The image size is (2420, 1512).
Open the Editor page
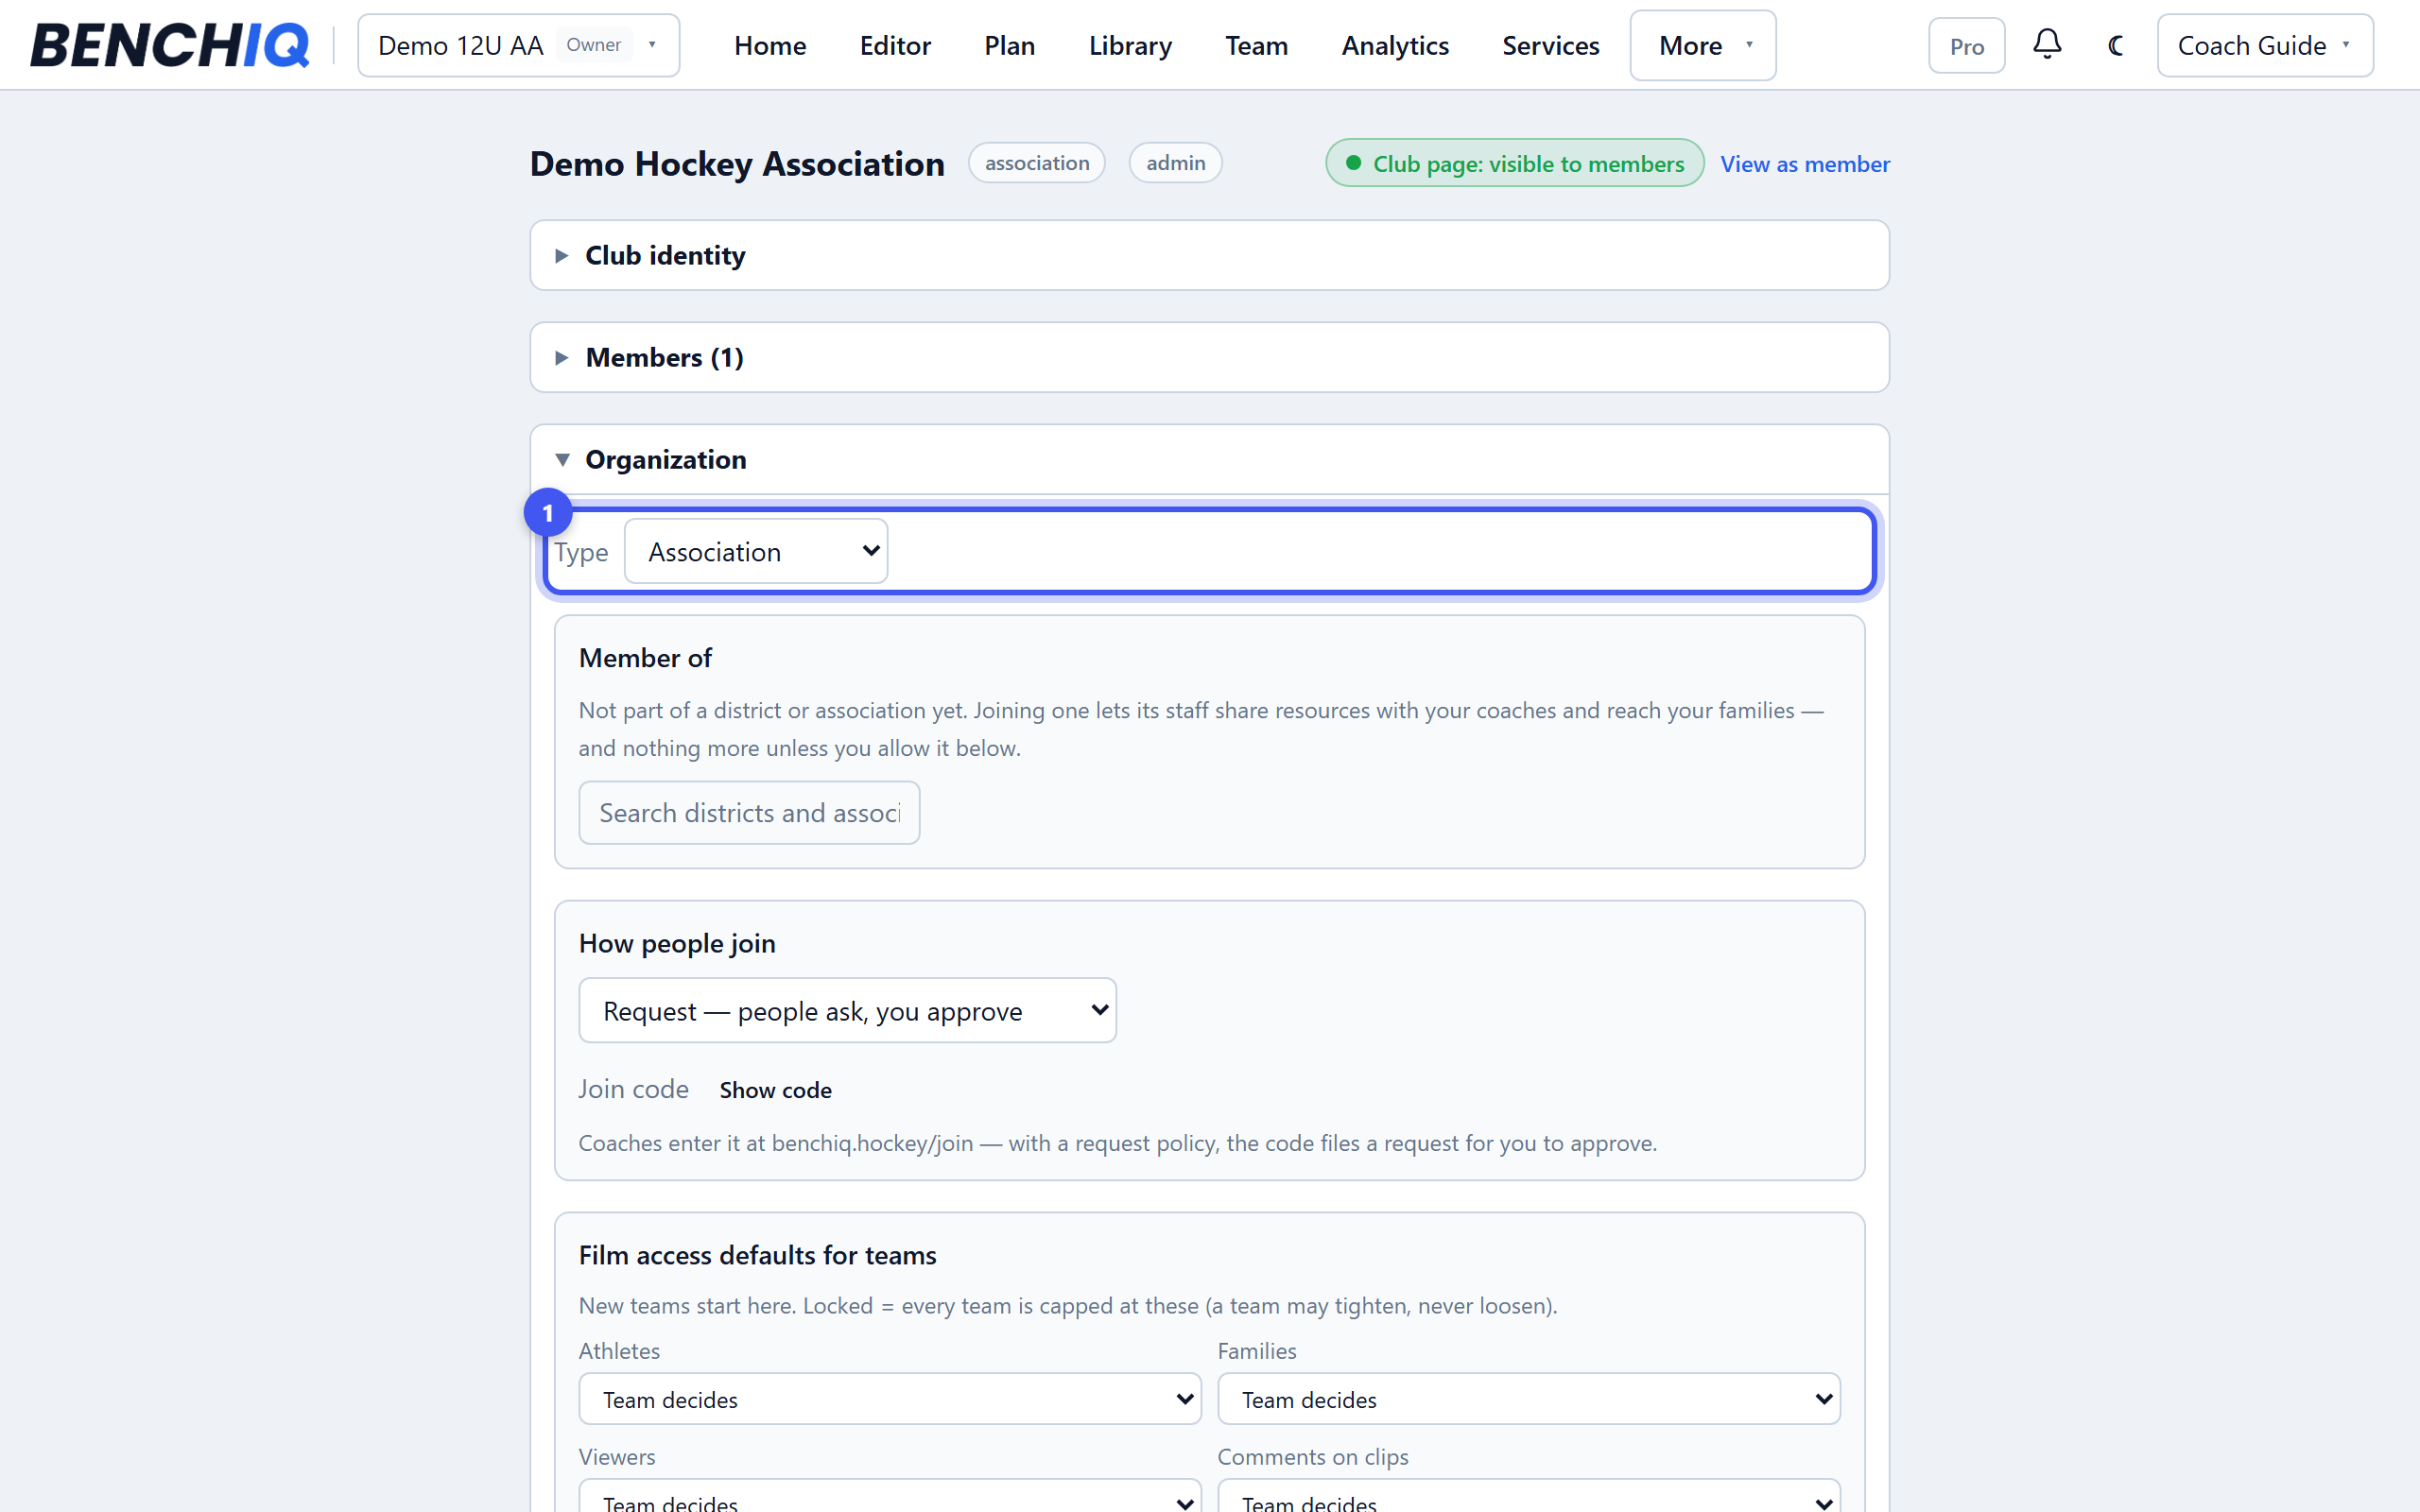coord(895,45)
